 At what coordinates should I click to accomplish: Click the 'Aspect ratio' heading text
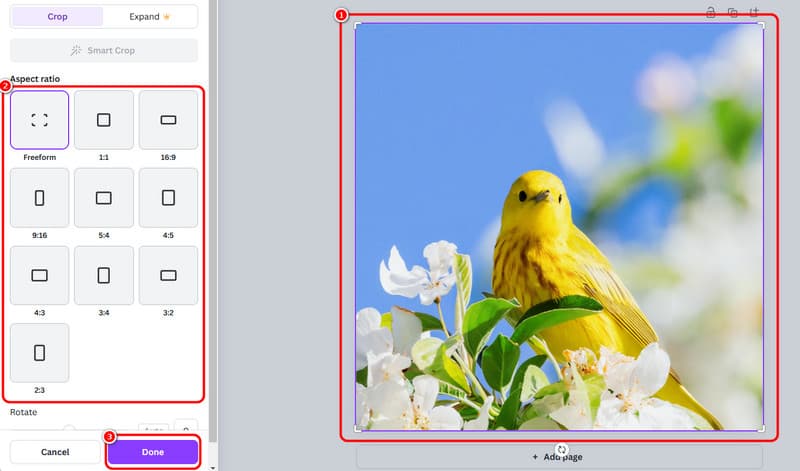point(35,79)
